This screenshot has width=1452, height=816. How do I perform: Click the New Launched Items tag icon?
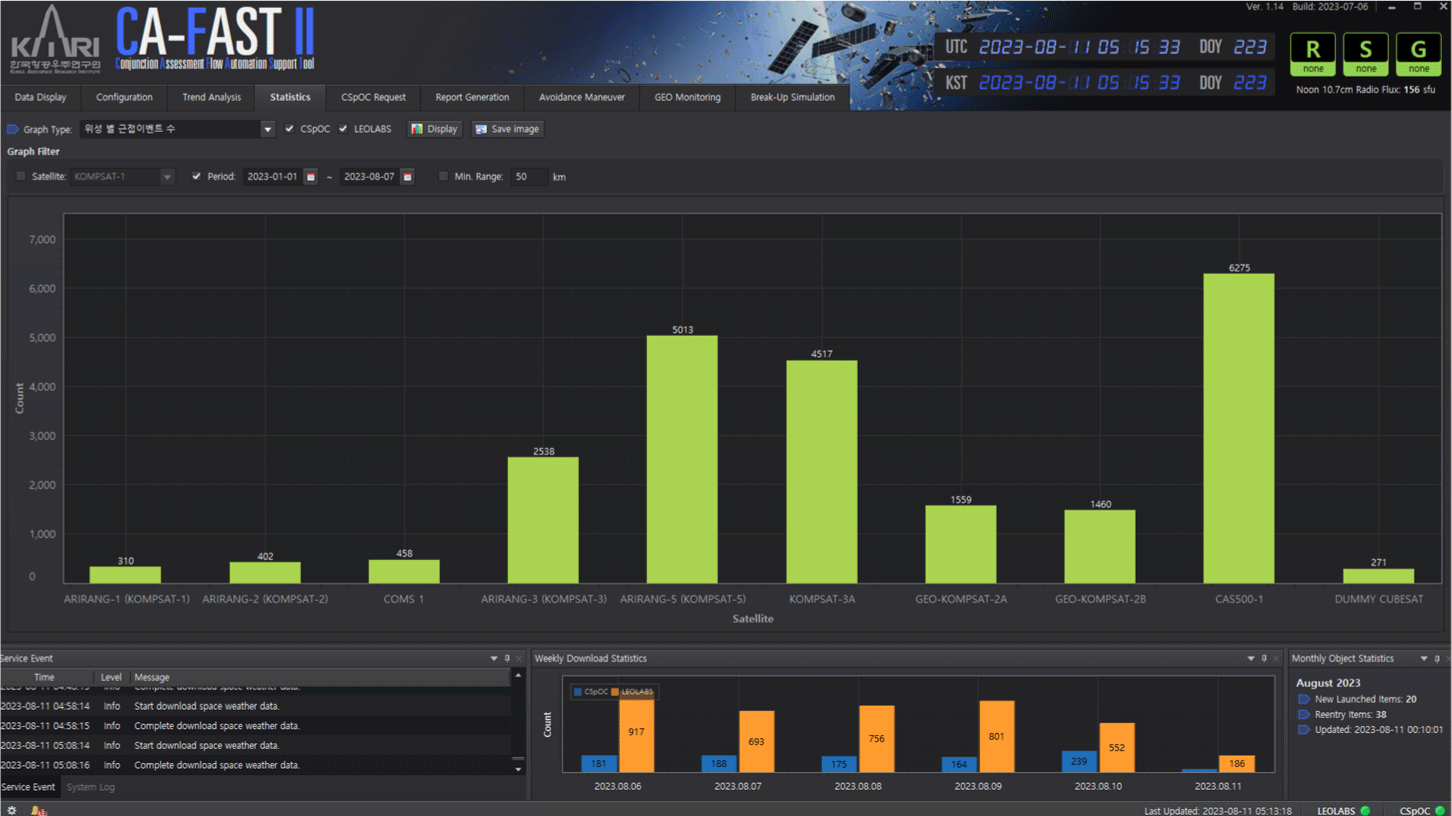pyautogui.click(x=1304, y=699)
